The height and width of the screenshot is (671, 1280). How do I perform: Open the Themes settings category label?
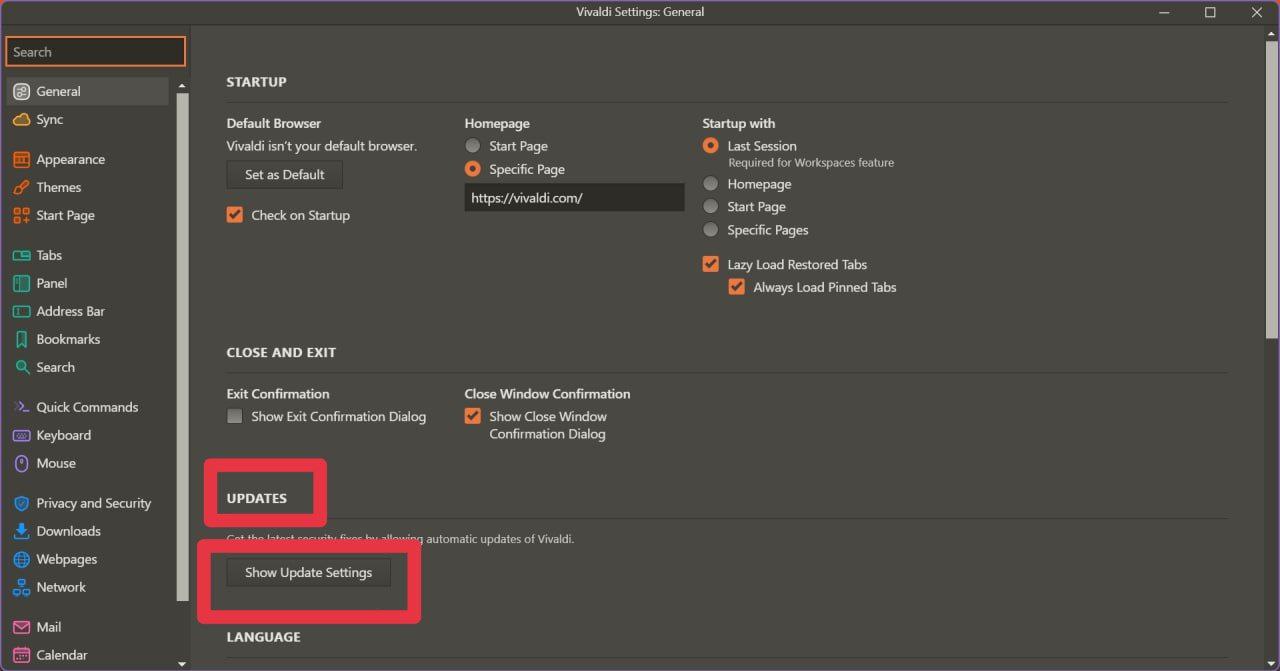coord(59,187)
